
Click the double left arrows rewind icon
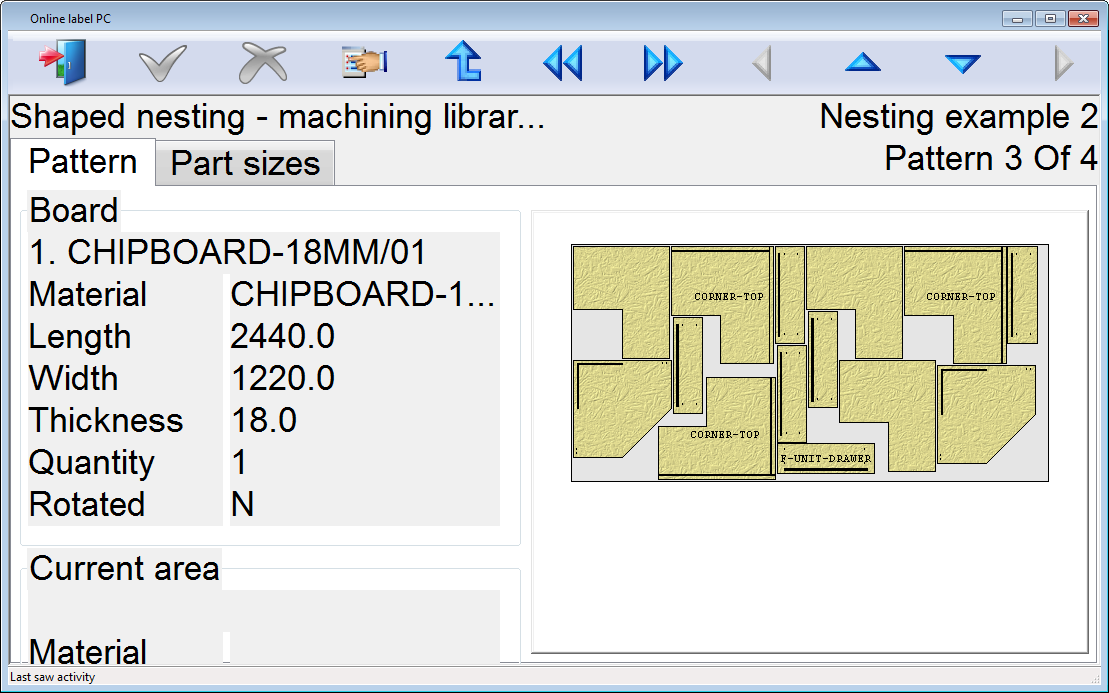pyautogui.click(x=563, y=63)
